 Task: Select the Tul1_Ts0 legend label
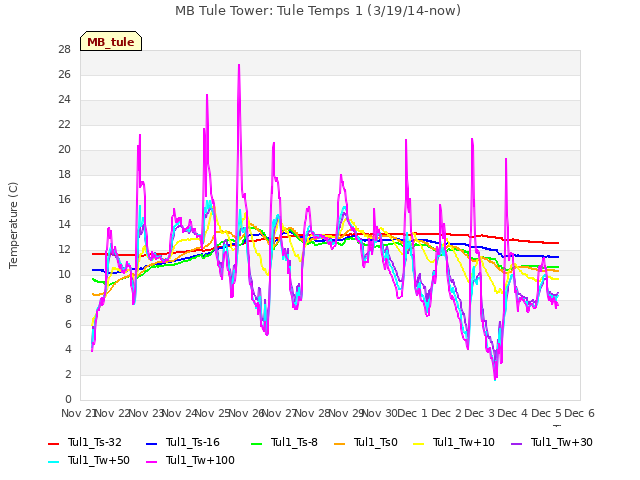pos(376,442)
